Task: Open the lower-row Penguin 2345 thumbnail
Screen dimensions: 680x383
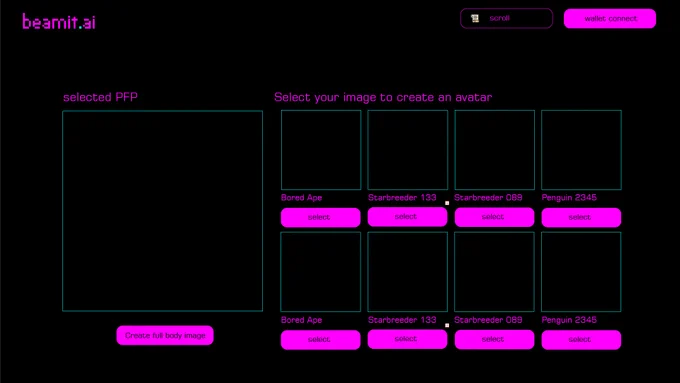Action: pyautogui.click(x=581, y=272)
